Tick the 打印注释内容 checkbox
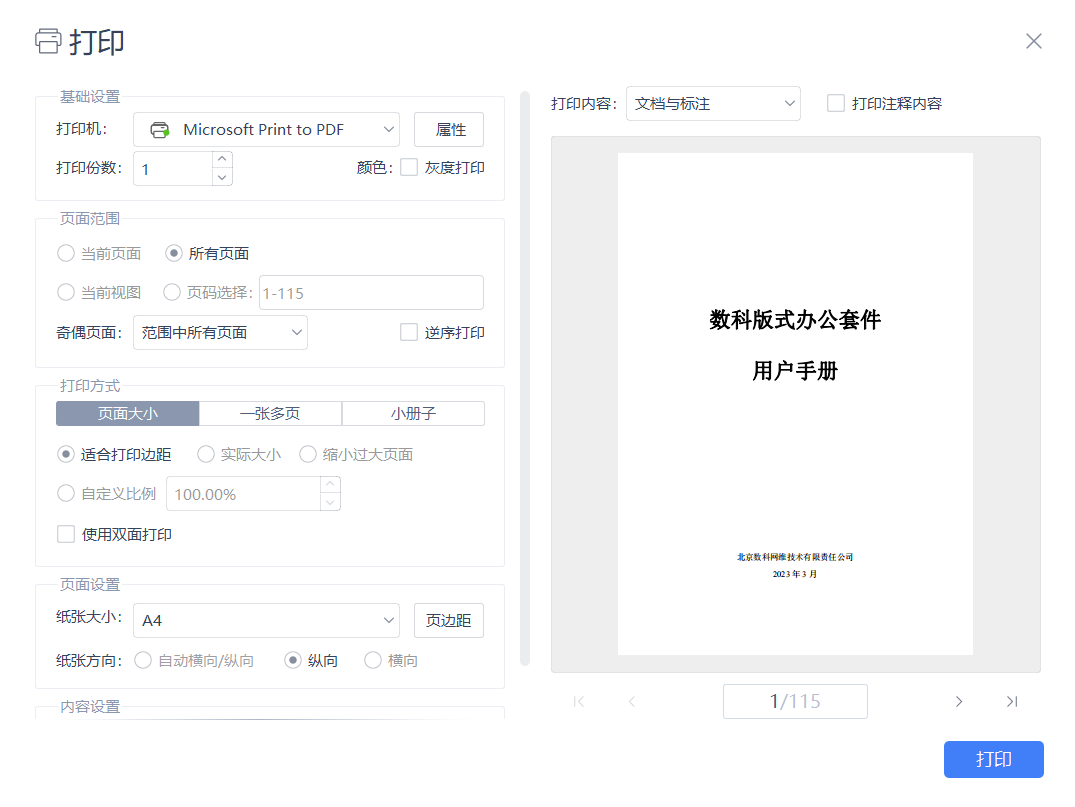Image resolution: width=1075 pixels, height=807 pixels. (x=836, y=103)
